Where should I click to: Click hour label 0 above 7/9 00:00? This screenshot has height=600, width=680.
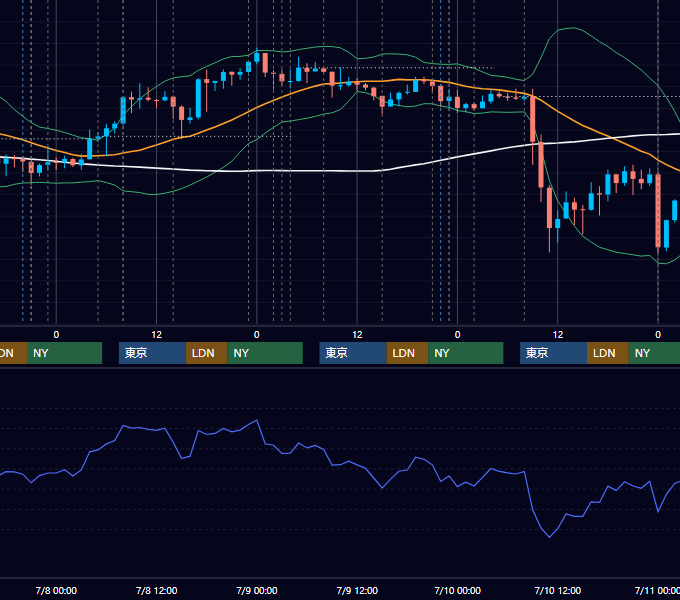point(257,335)
